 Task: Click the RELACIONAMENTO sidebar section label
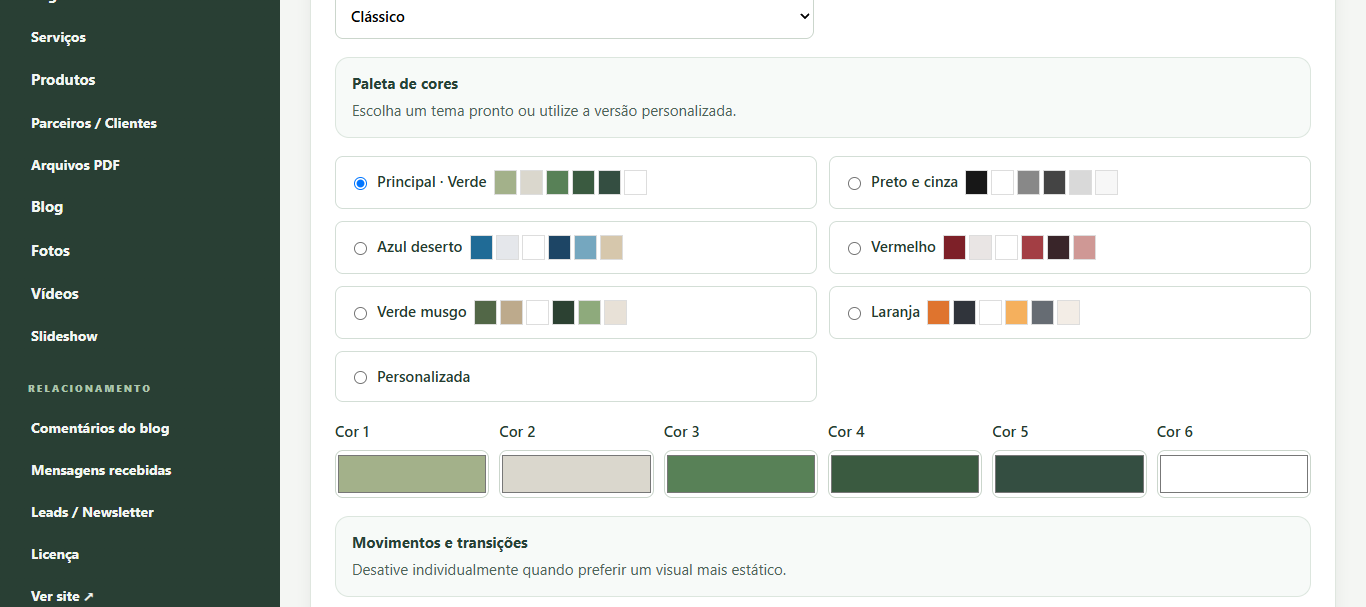[89, 388]
